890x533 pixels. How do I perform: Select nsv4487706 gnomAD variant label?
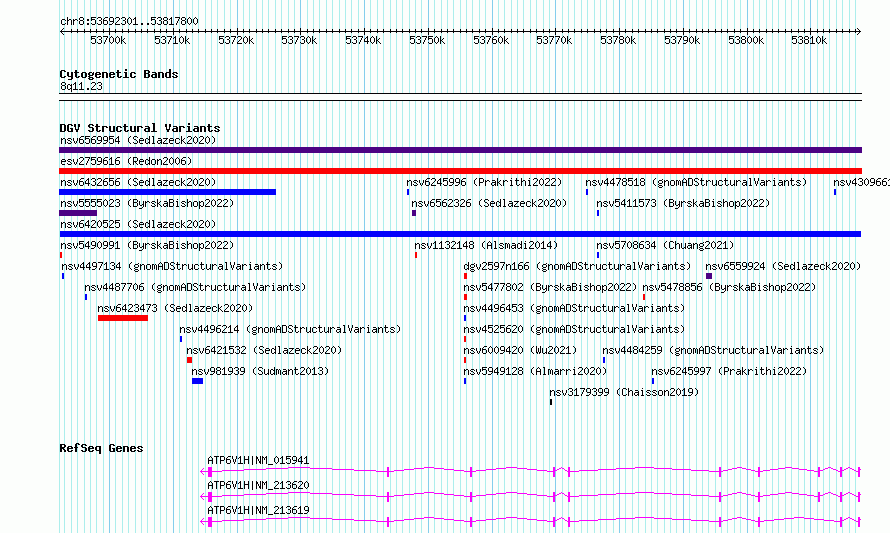(195, 287)
